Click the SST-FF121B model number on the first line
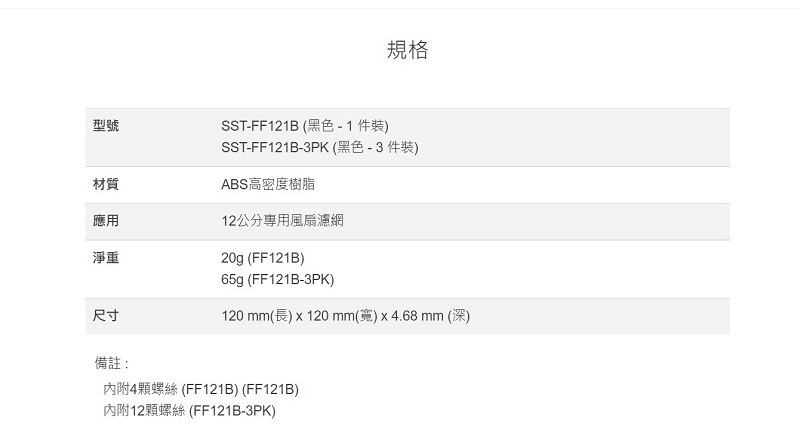Viewport: 800px width, 437px height. [259, 126]
